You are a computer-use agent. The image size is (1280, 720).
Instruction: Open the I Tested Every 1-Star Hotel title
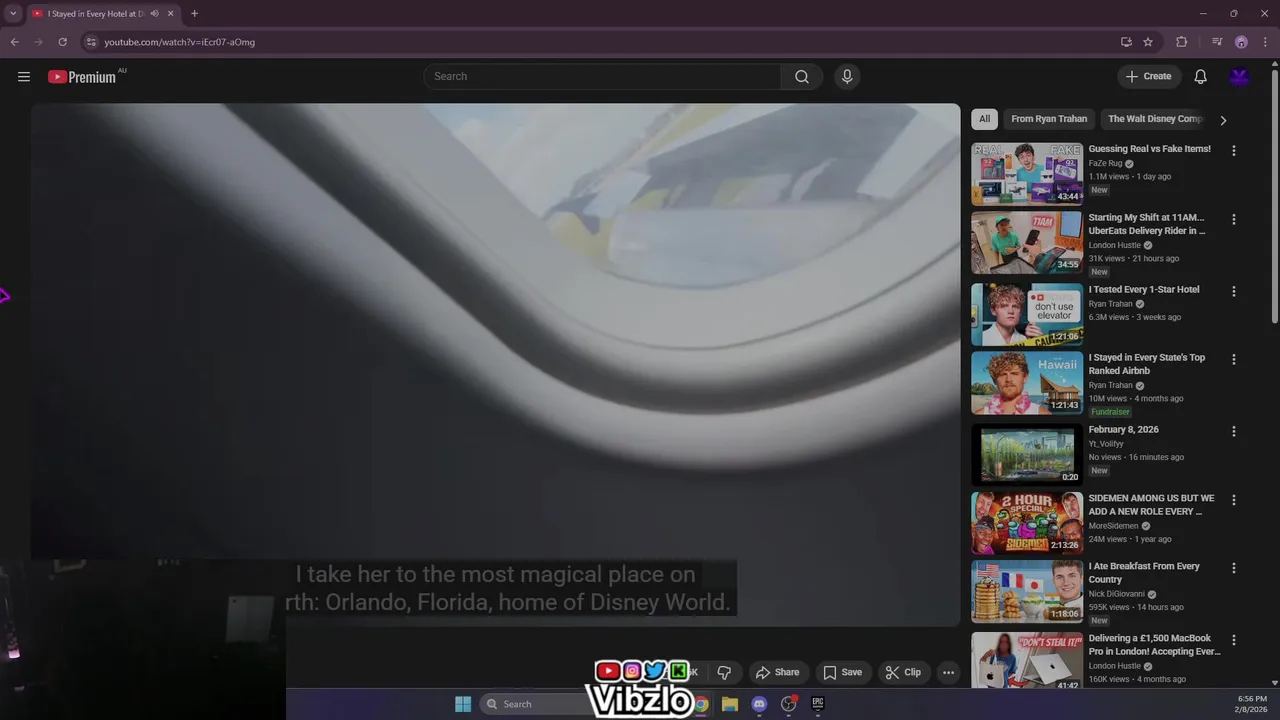point(1144,290)
